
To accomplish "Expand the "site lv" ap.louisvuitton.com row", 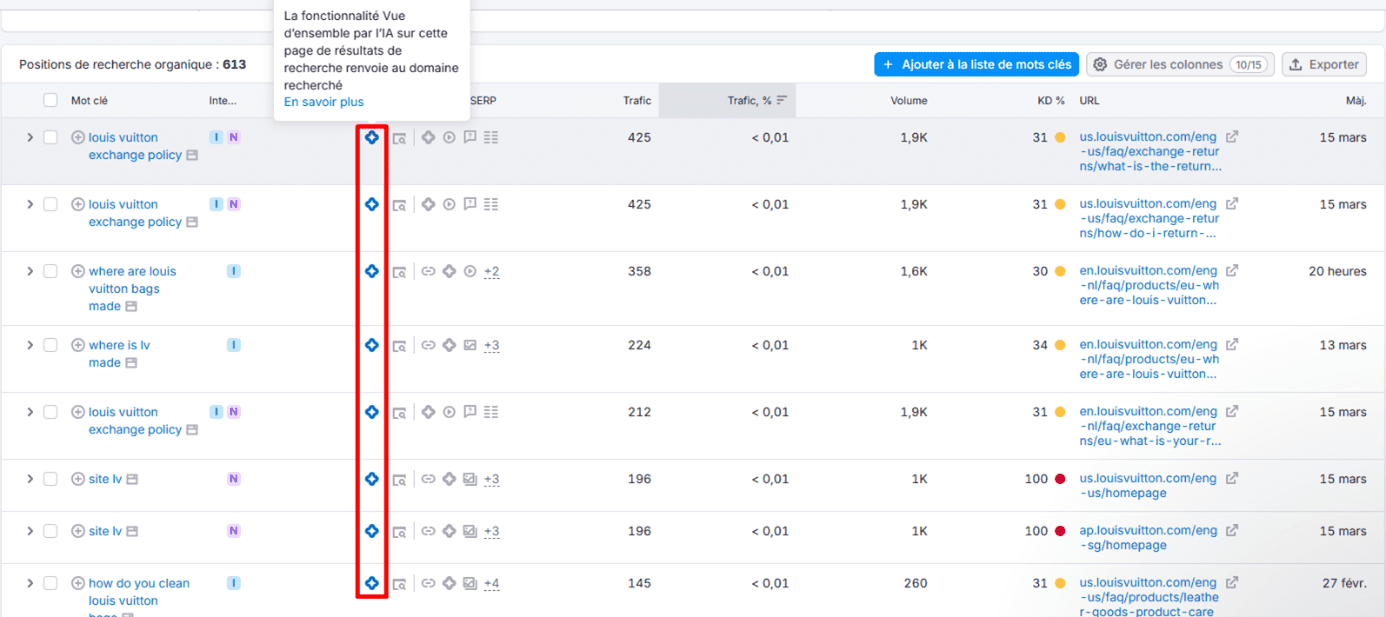I will (30, 531).
